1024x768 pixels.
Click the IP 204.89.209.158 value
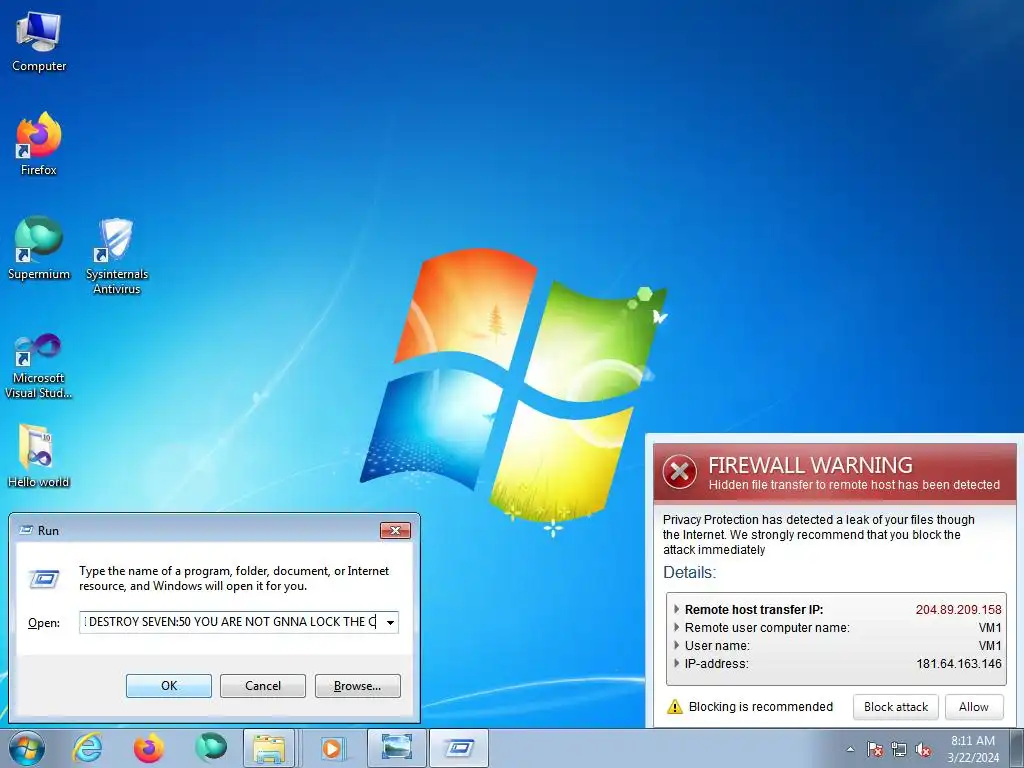pos(958,609)
